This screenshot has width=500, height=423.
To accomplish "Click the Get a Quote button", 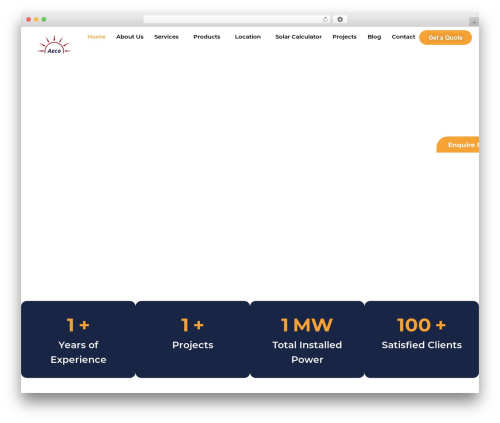I will pos(445,37).
